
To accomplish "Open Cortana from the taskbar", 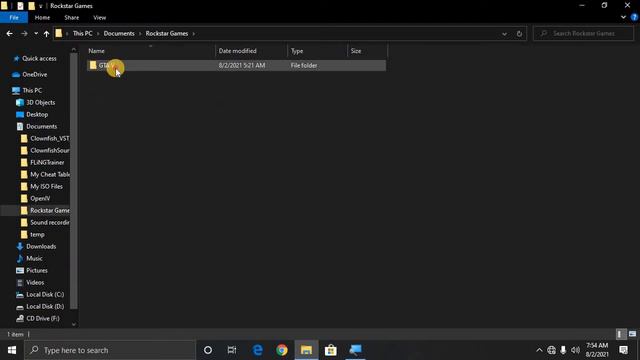I will click(x=208, y=350).
